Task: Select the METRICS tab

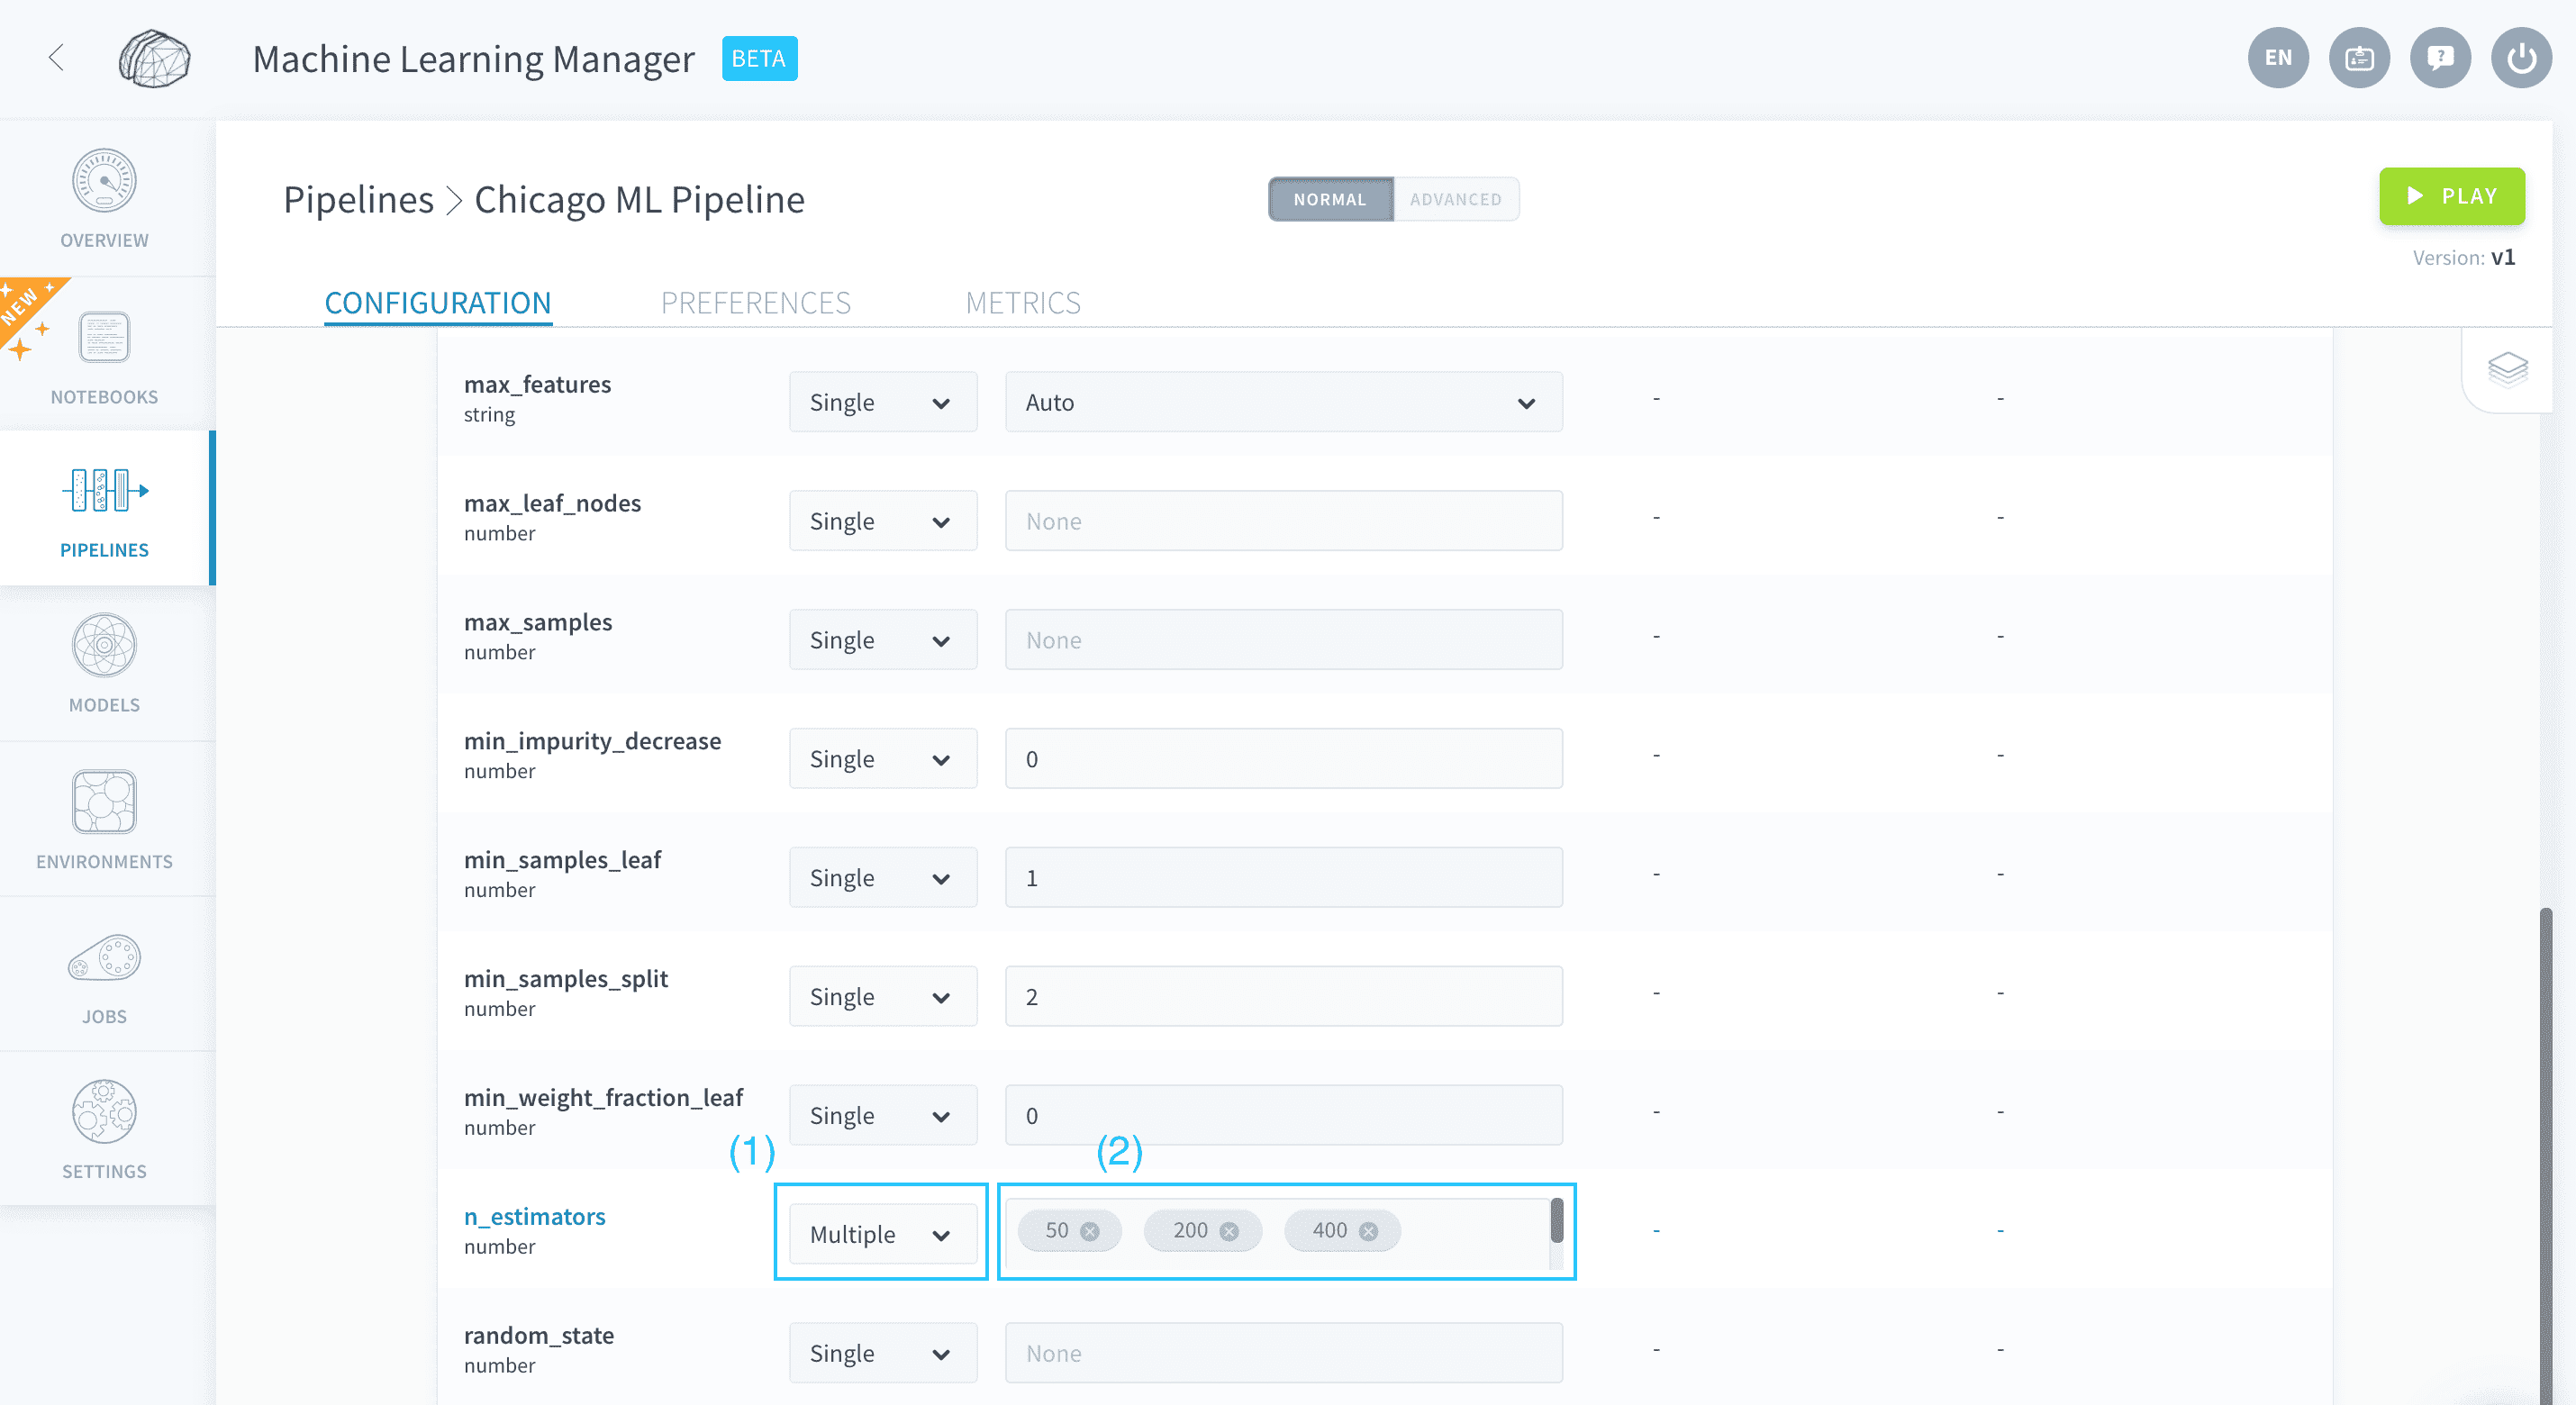Action: [1023, 303]
